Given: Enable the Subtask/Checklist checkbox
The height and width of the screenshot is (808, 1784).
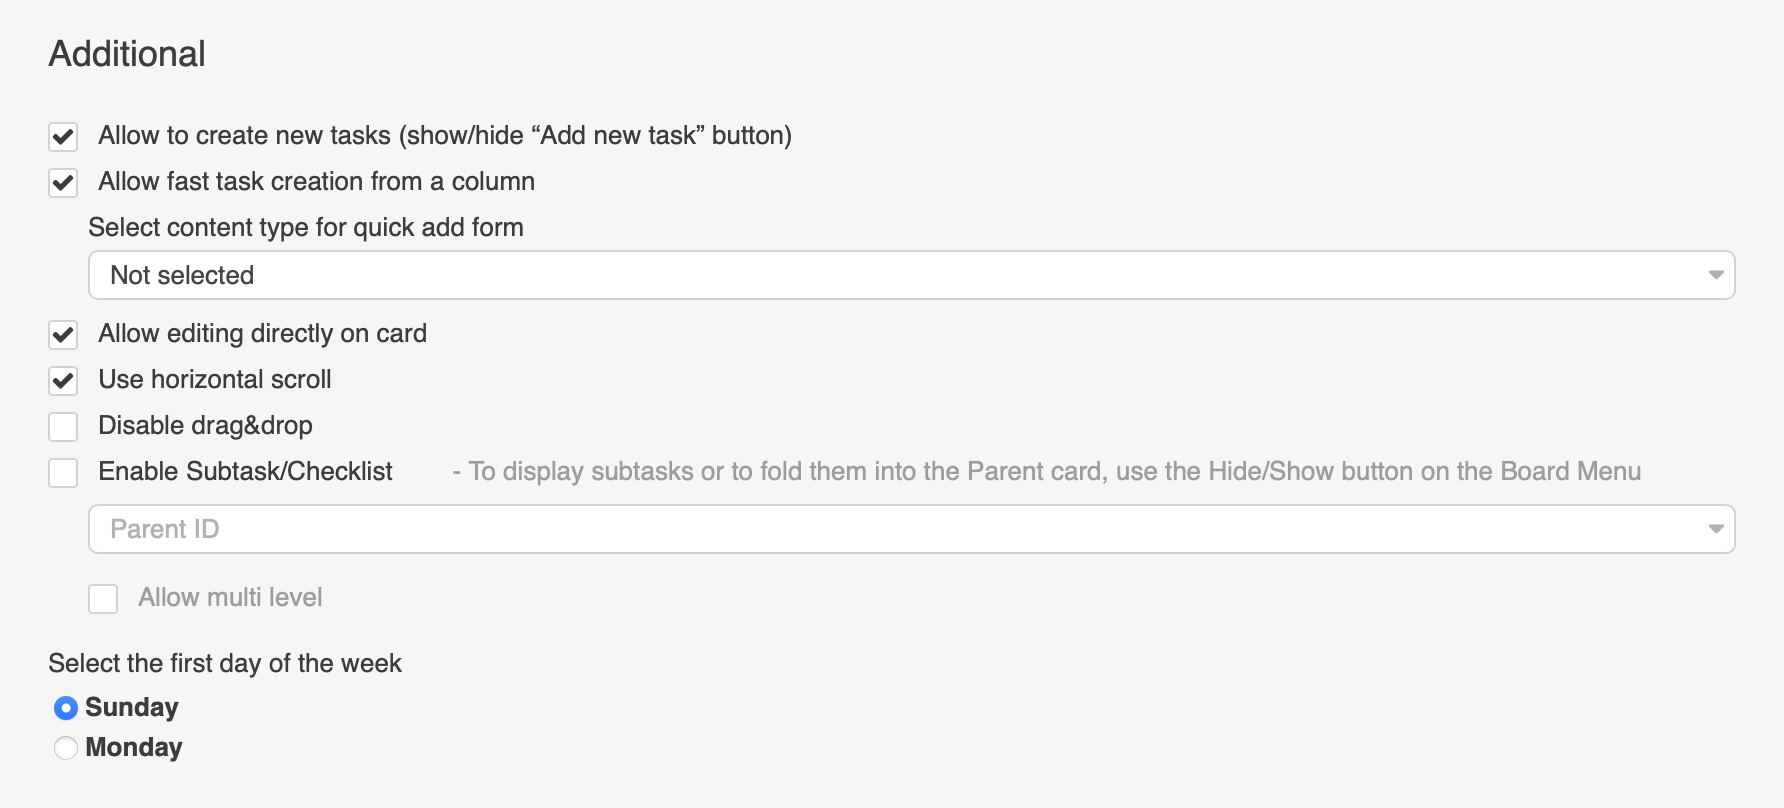Looking at the screenshot, I should click(63, 472).
